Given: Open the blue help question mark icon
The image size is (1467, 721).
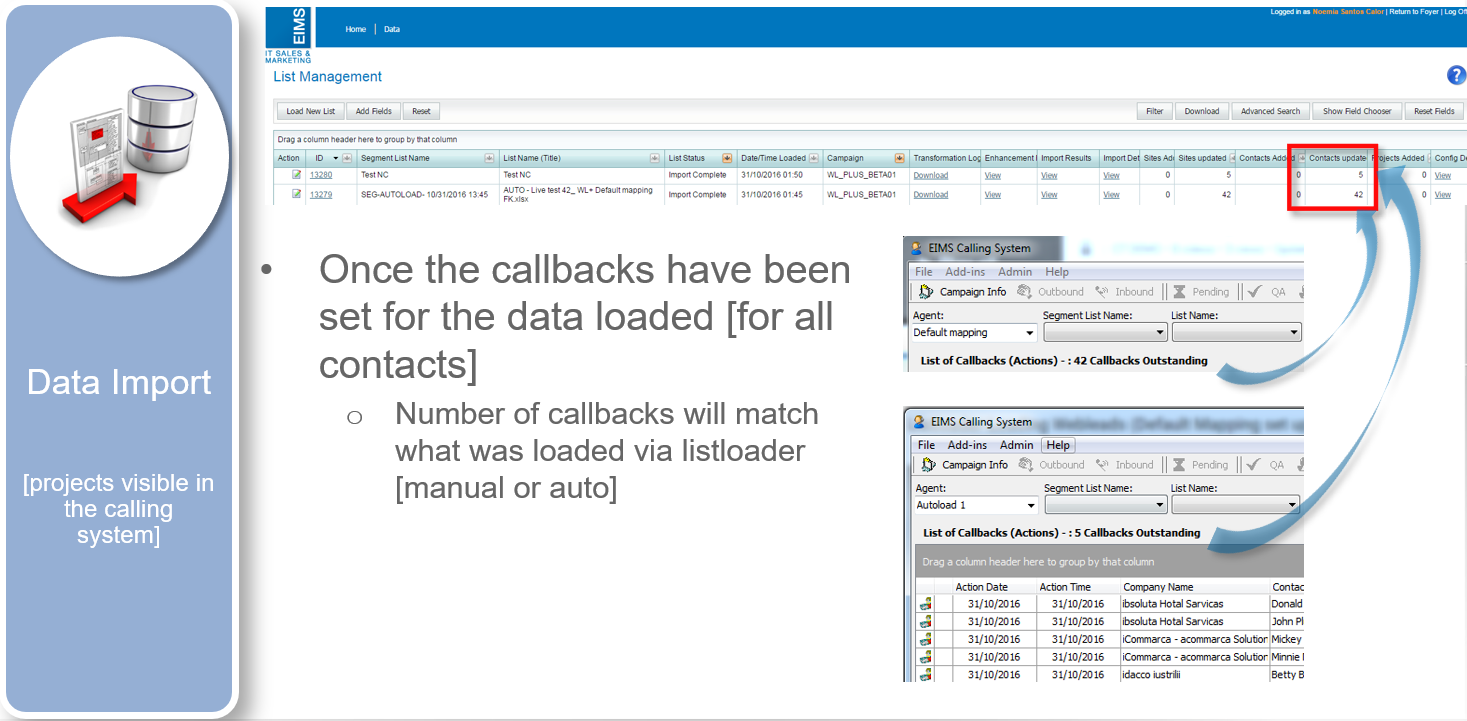Looking at the screenshot, I should click(1456, 76).
